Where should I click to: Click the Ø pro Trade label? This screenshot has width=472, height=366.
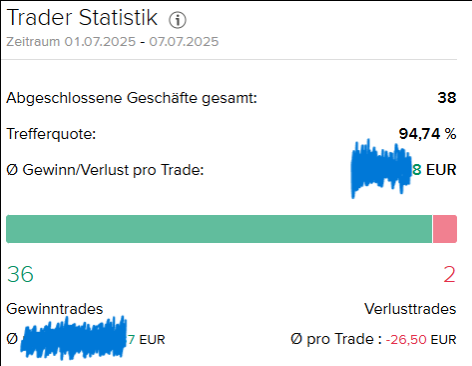coord(336,339)
